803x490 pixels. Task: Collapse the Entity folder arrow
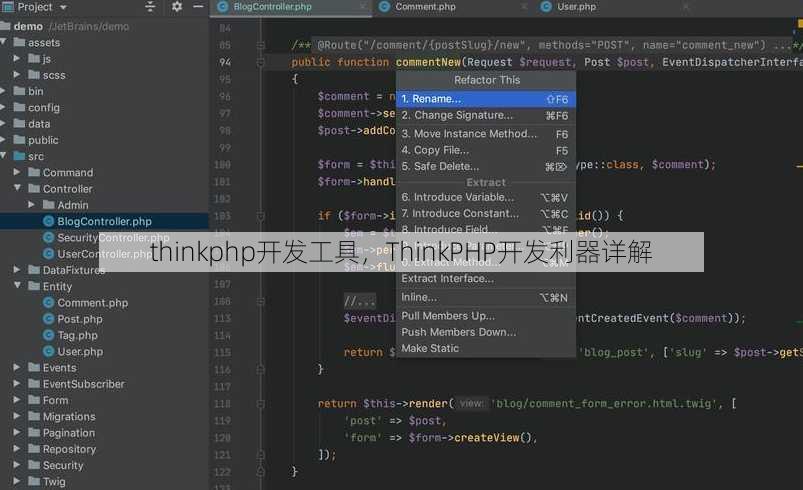[17, 286]
